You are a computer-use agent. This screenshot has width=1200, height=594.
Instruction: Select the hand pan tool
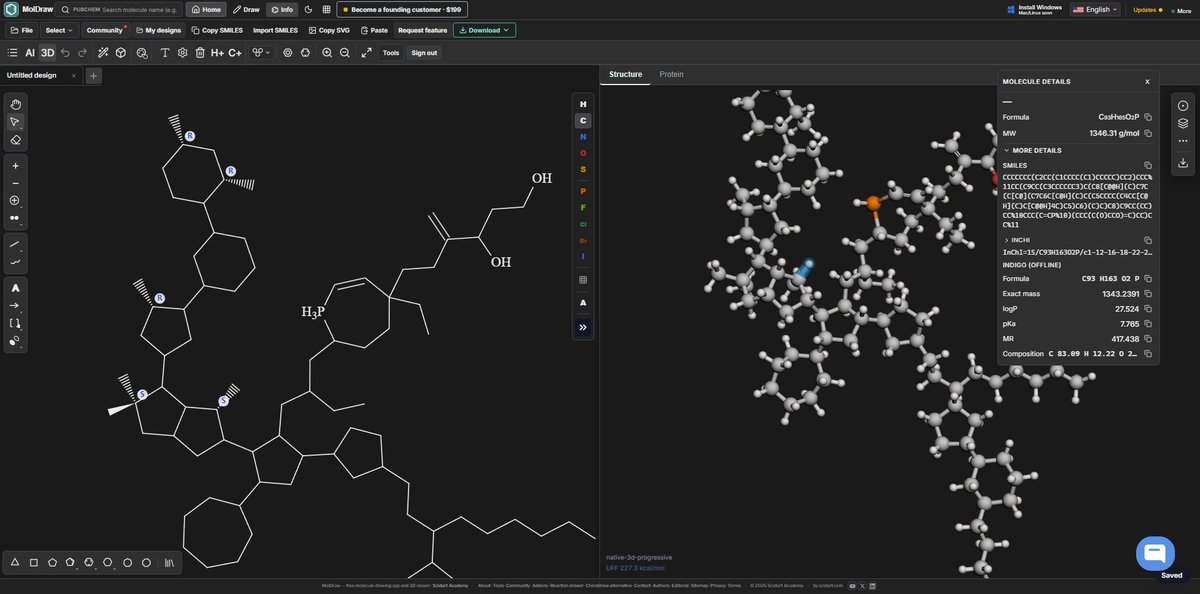point(15,104)
